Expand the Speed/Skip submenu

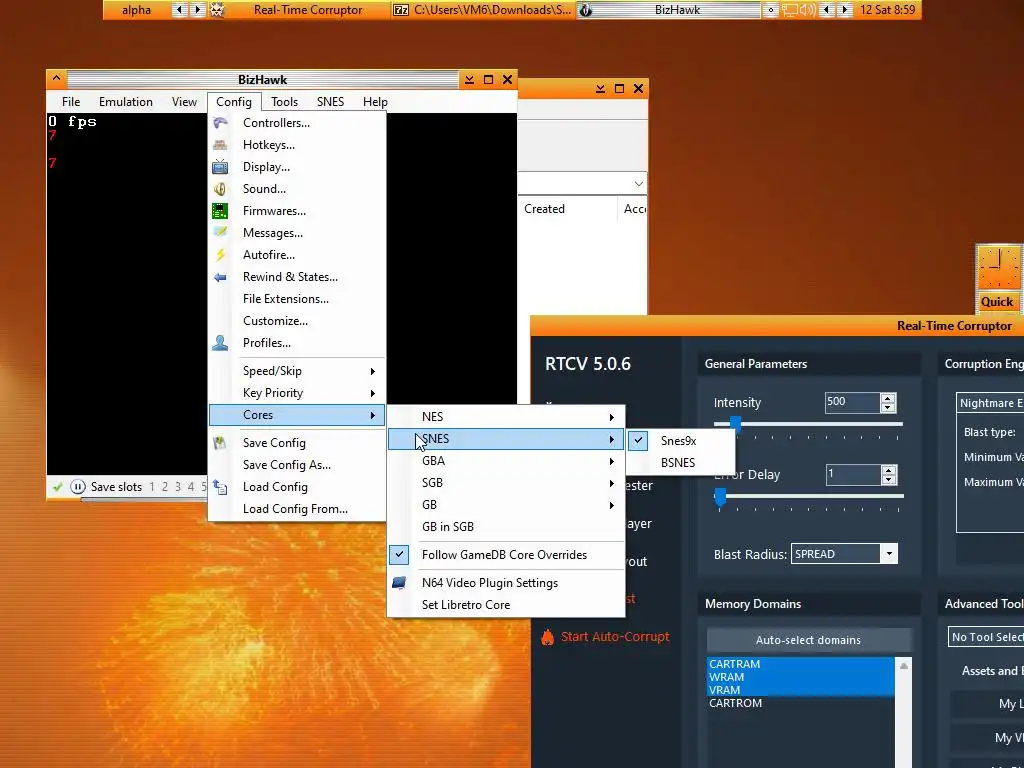click(x=297, y=371)
